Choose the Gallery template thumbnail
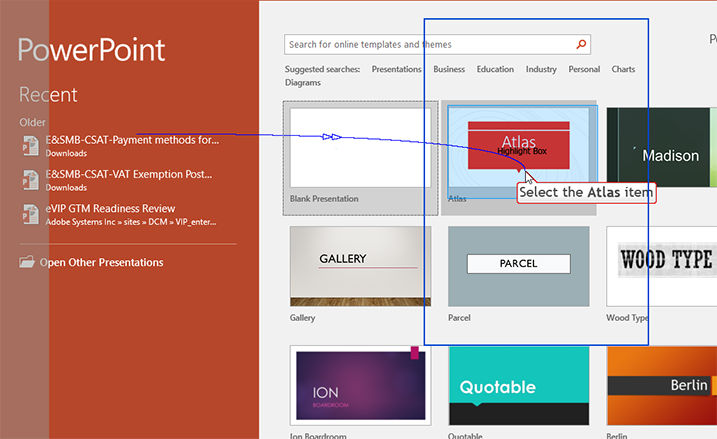 pyautogui.click(x=360, y=266)
